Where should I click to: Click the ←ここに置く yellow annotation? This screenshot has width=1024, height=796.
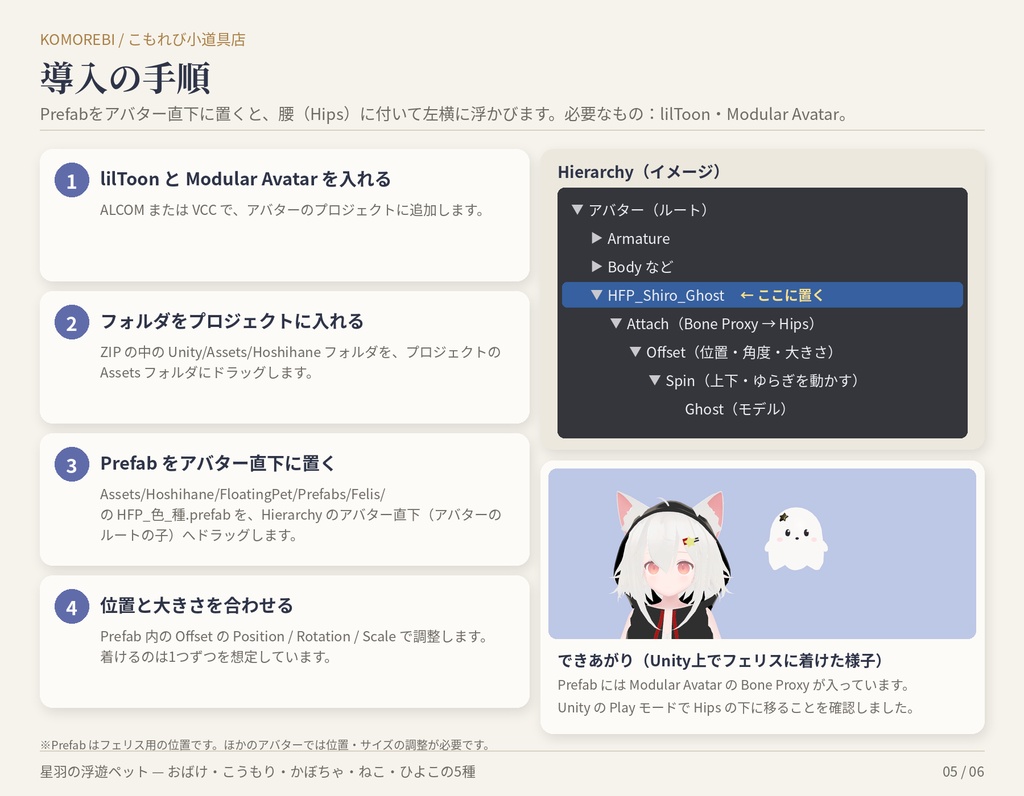click(x=782, y=295)
